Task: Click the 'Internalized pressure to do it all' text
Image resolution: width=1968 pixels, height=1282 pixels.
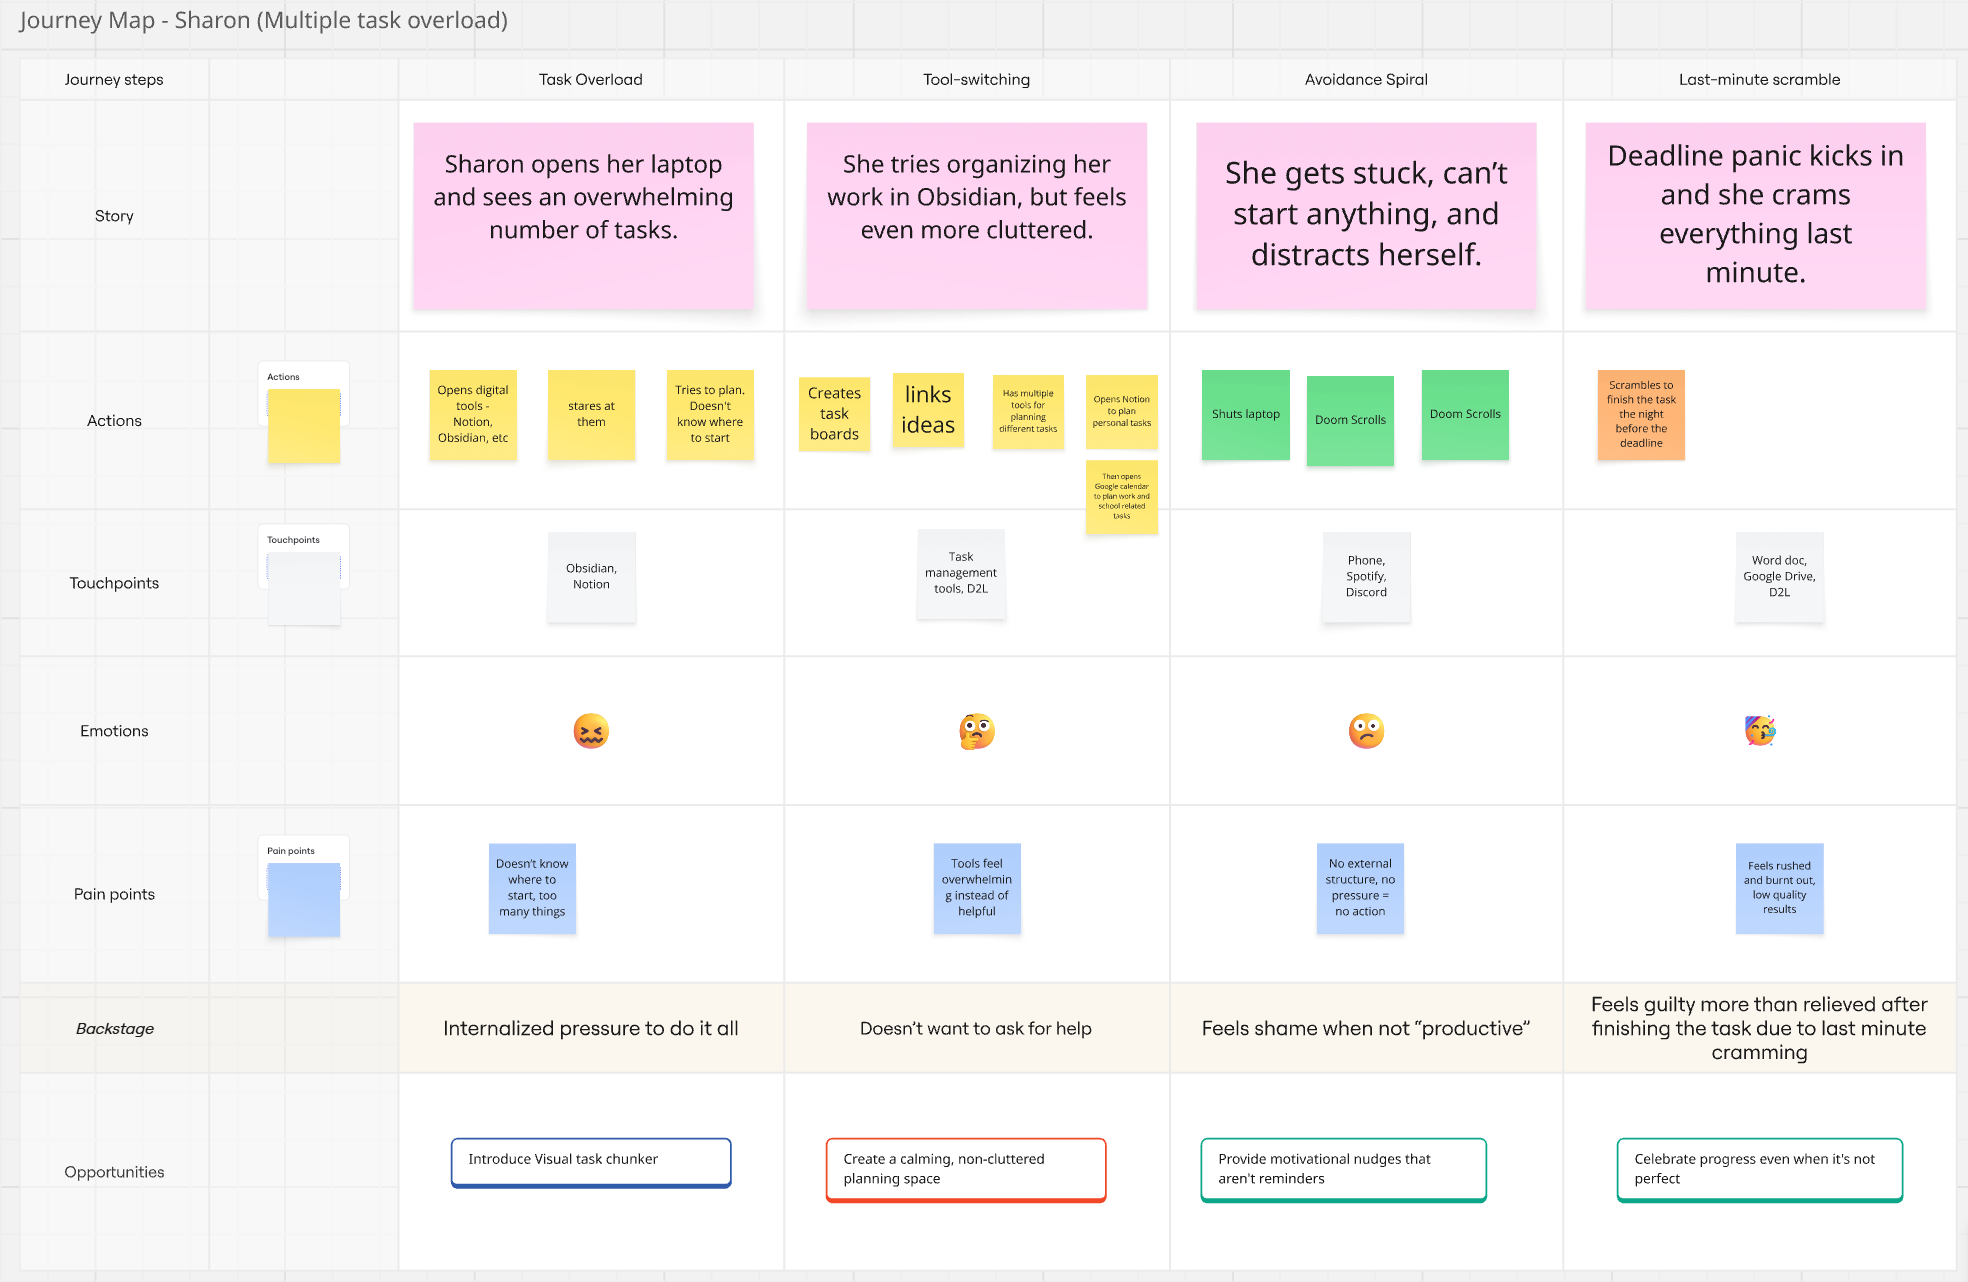Action: [x=591, y=1028]
